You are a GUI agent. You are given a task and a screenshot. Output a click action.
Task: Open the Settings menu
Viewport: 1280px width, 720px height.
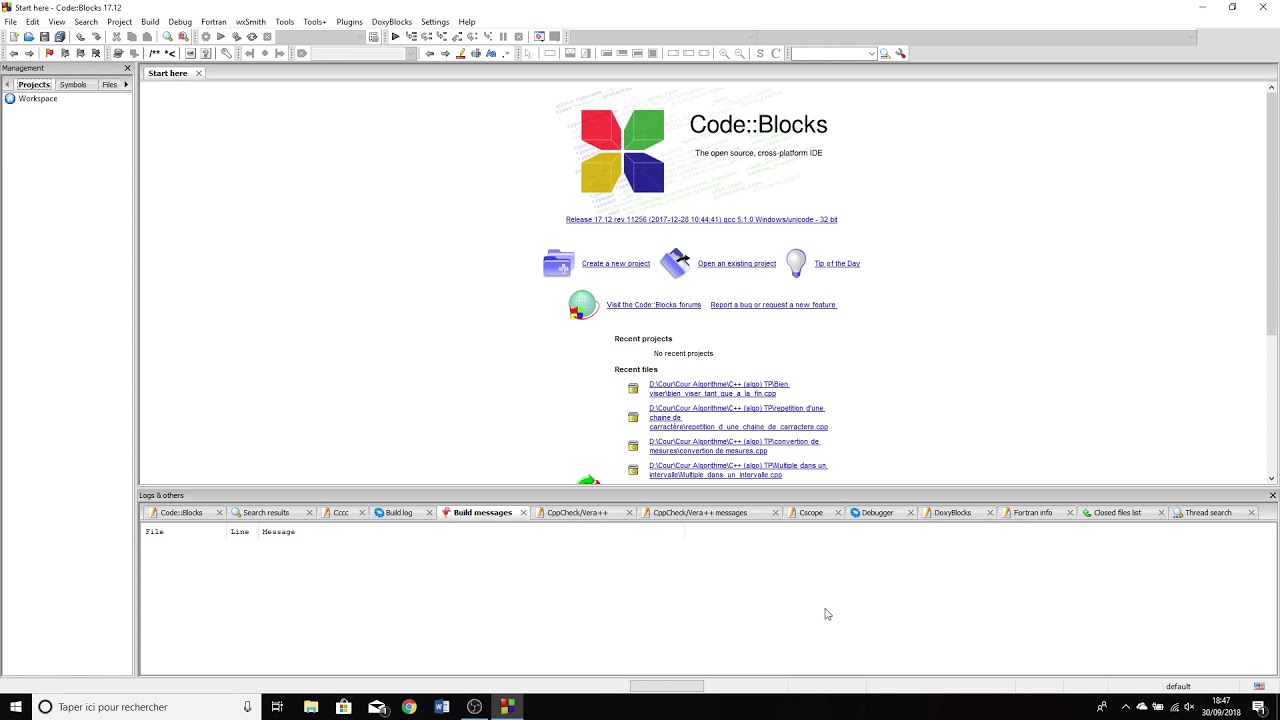point(435,21)
